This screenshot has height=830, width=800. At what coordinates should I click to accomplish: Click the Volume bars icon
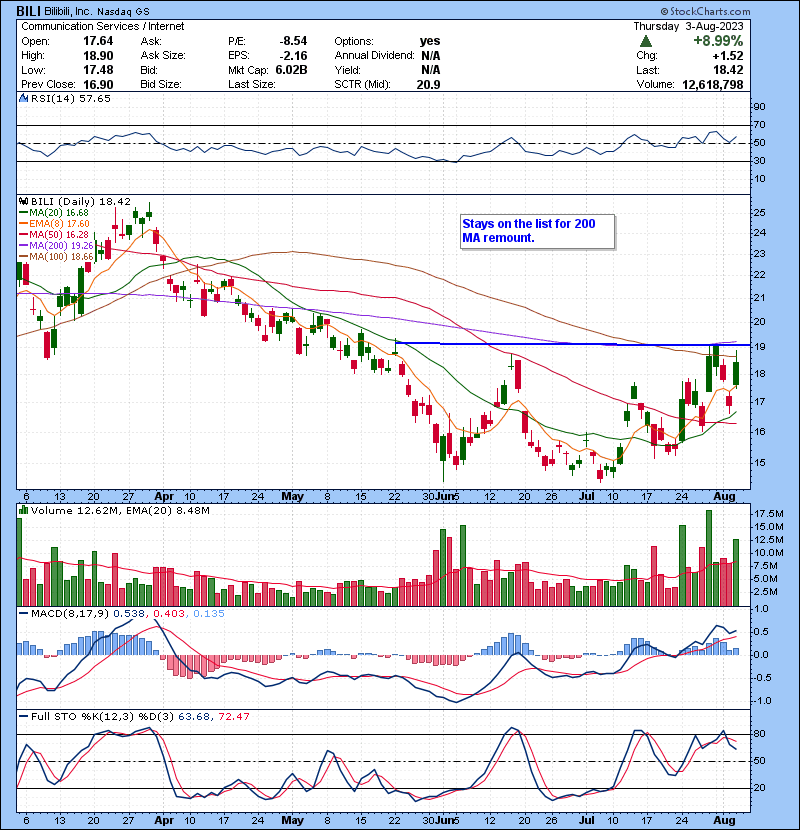[23, 510]
